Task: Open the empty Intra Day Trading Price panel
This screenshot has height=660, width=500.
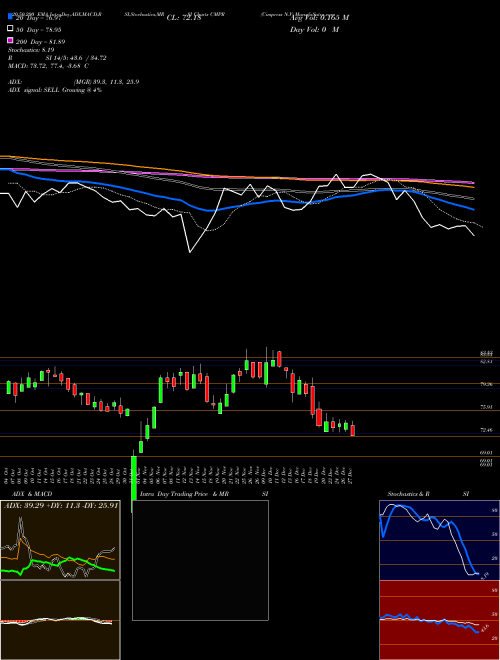Action: click(x=200, y=560)
